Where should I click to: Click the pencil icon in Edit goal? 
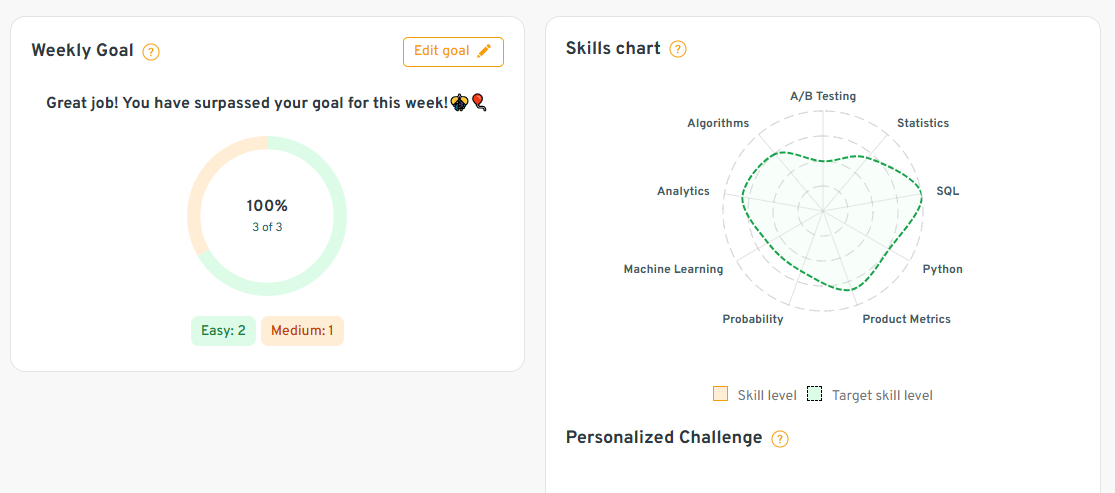pyautogui.click(x=485, y=51)
